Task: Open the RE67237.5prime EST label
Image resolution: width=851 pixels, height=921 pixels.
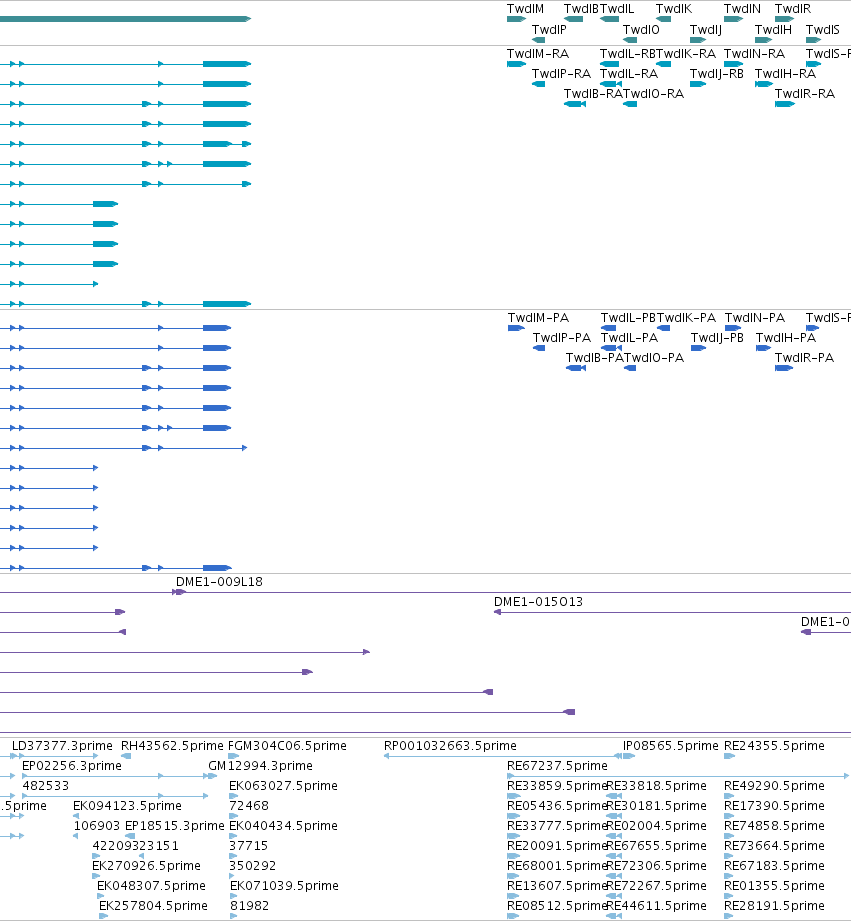Action: (x=557, y=765)
